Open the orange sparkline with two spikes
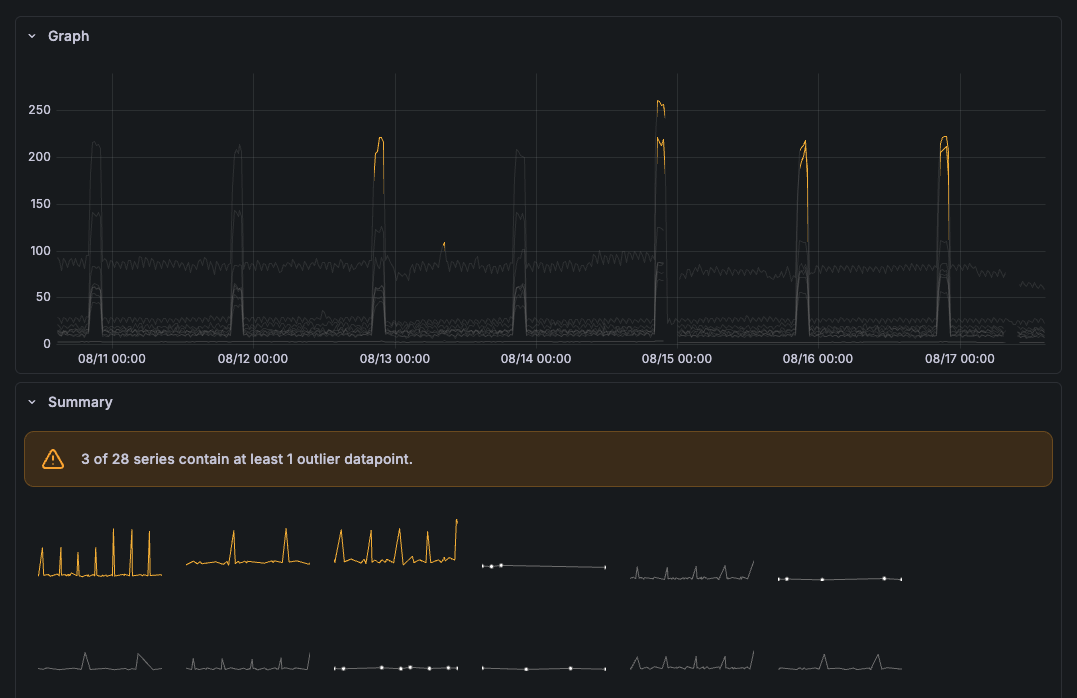The width and height of the screenshot is (1077, 698). coord(248,547)
